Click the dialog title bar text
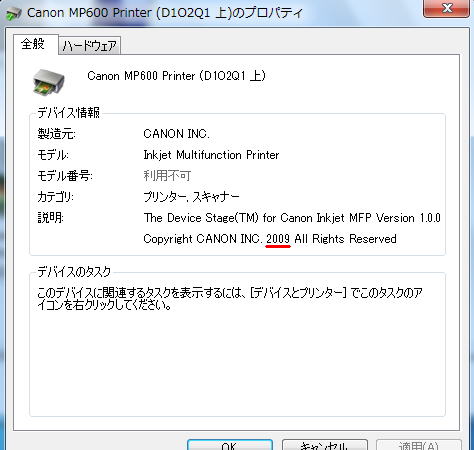474x450 pixels. point(165,13)
